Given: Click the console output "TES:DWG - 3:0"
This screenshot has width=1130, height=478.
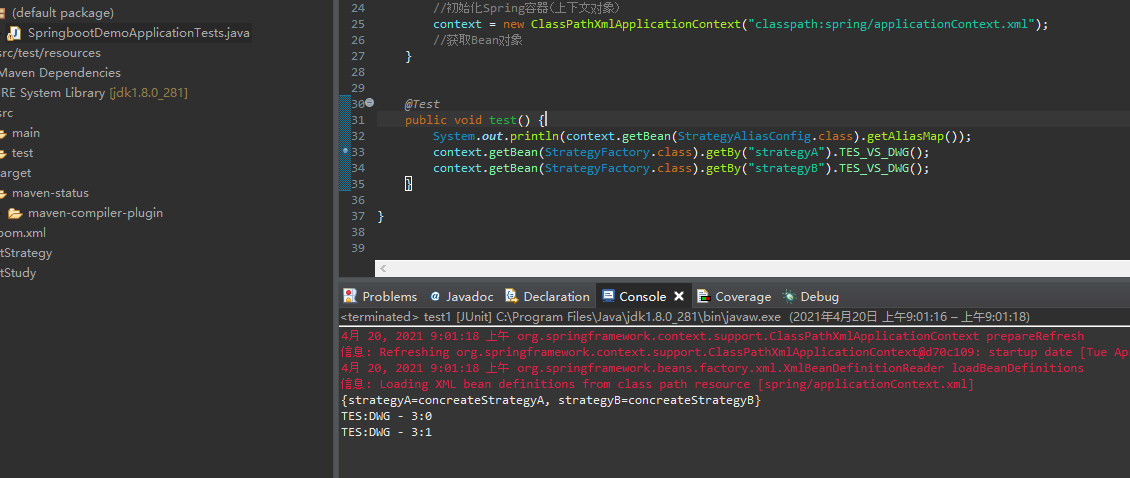Looking at the screenshot, I should pyautogui.click(x=386, y=416).
